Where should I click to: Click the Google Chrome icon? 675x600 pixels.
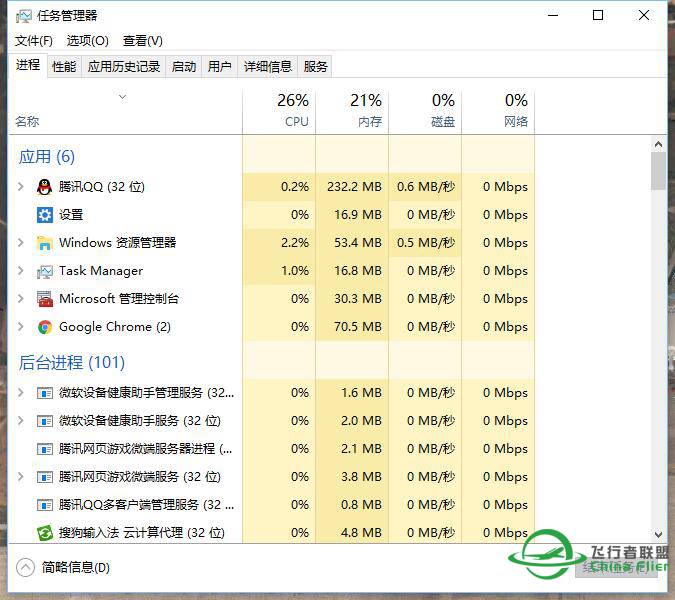point(44,327)
